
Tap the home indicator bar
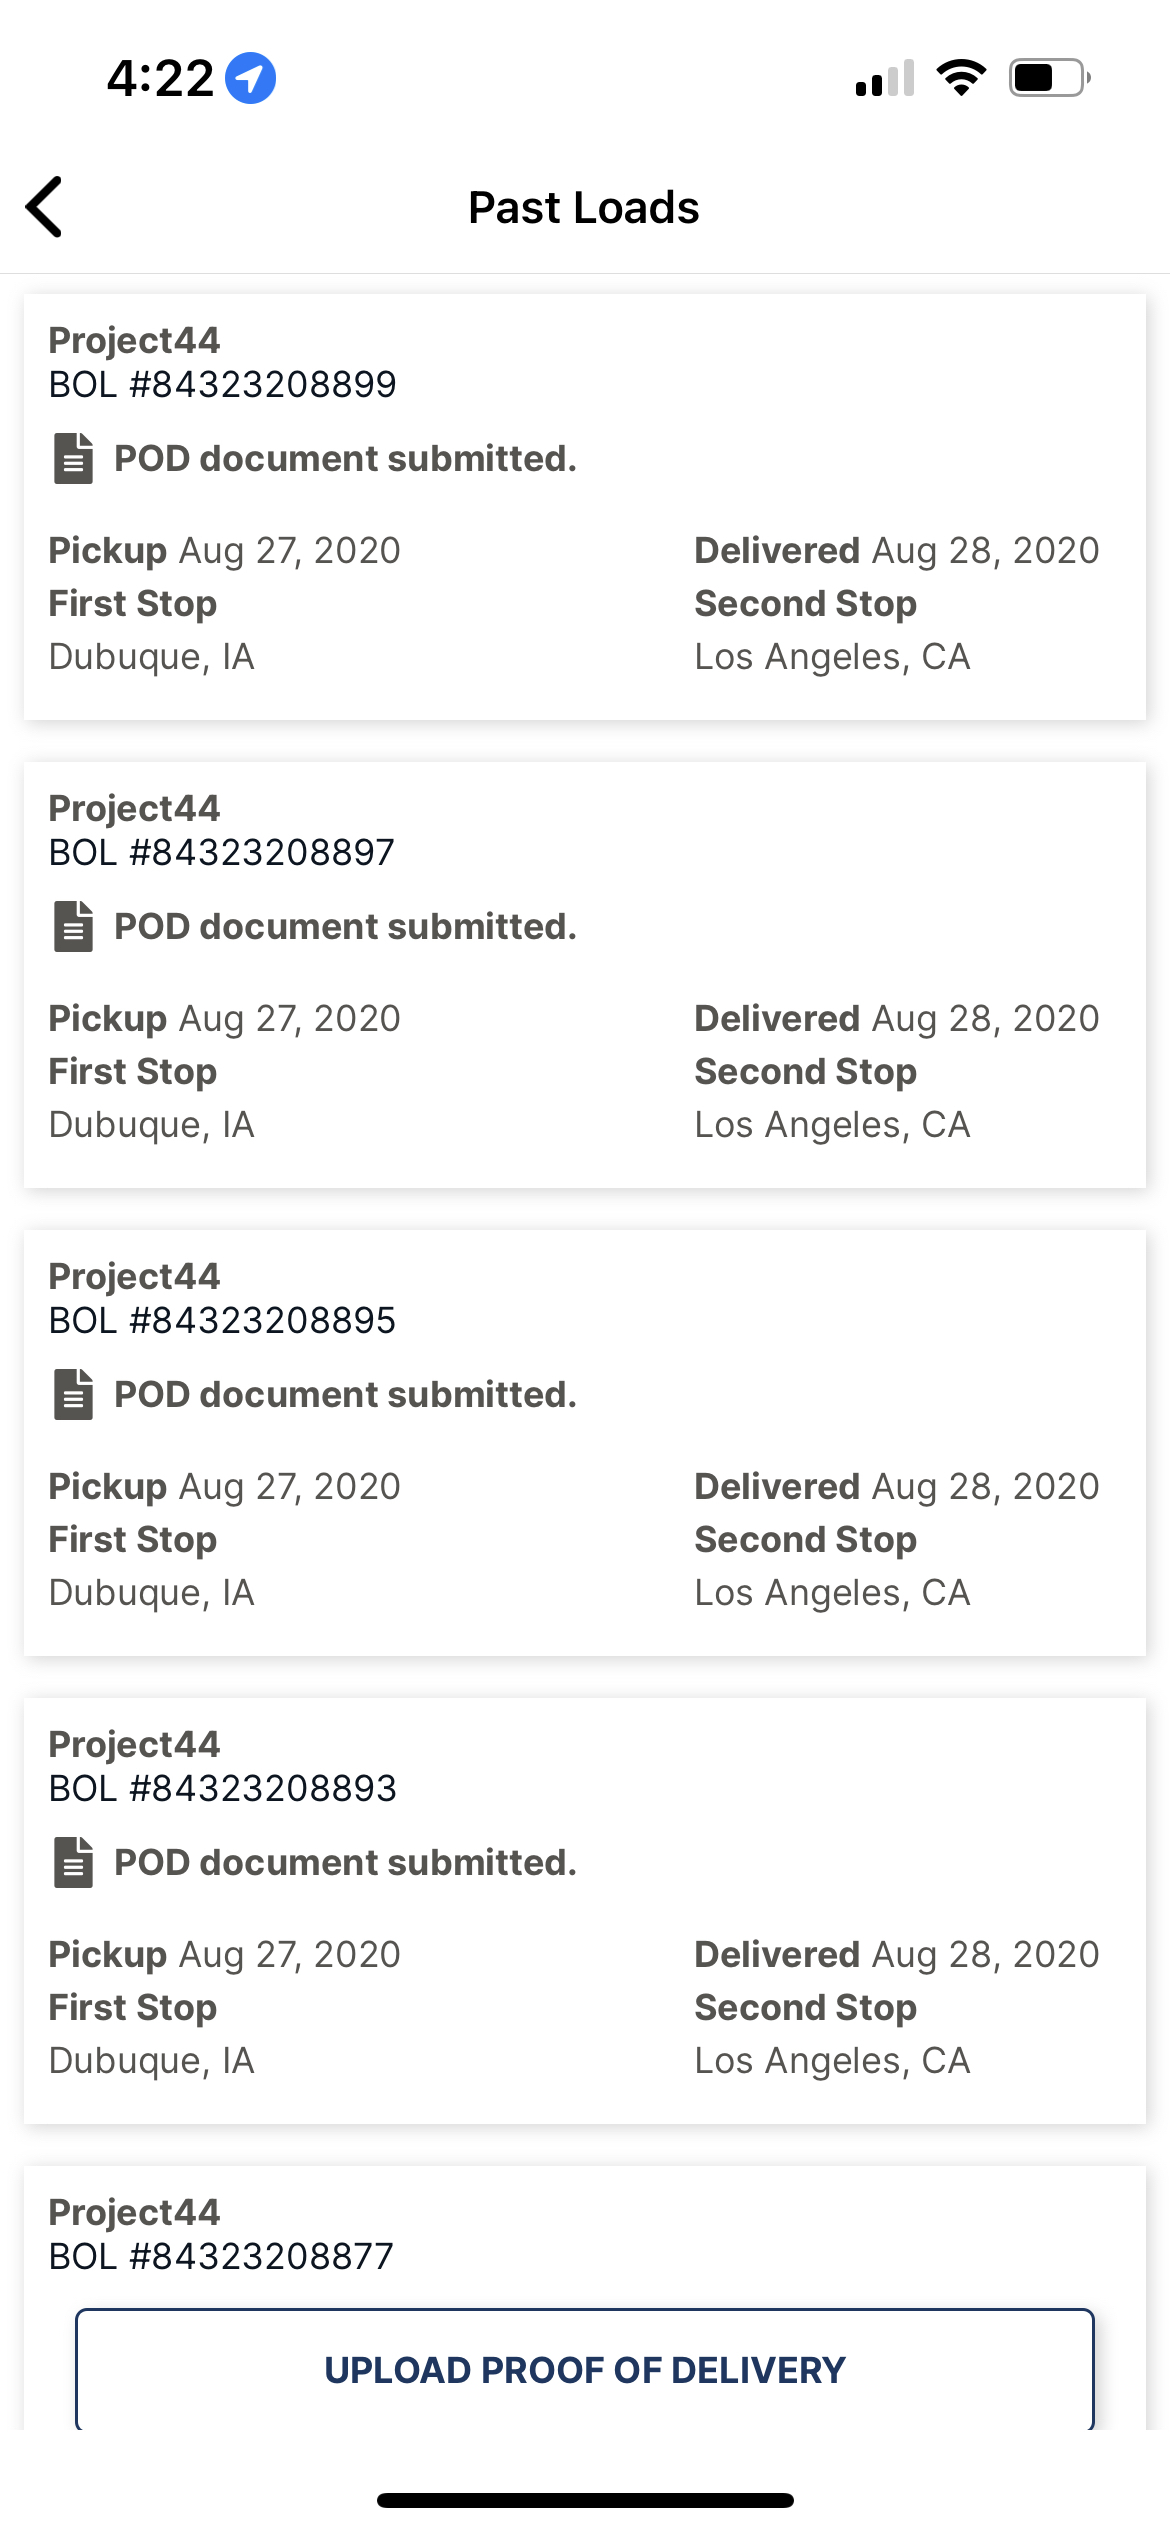[585, 2500]
